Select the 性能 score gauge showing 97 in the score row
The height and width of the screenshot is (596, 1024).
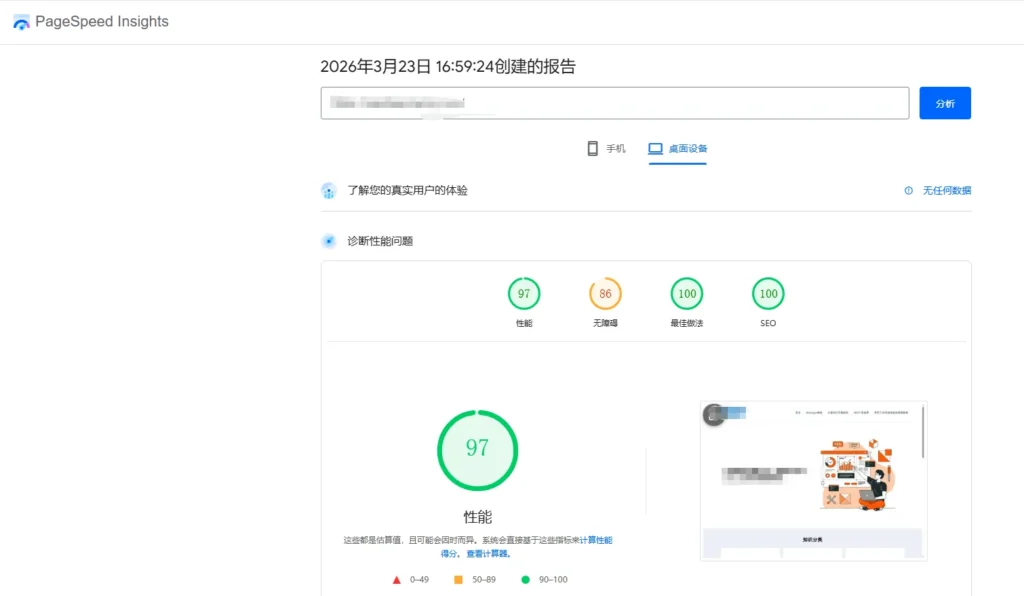tap(523, 294)
